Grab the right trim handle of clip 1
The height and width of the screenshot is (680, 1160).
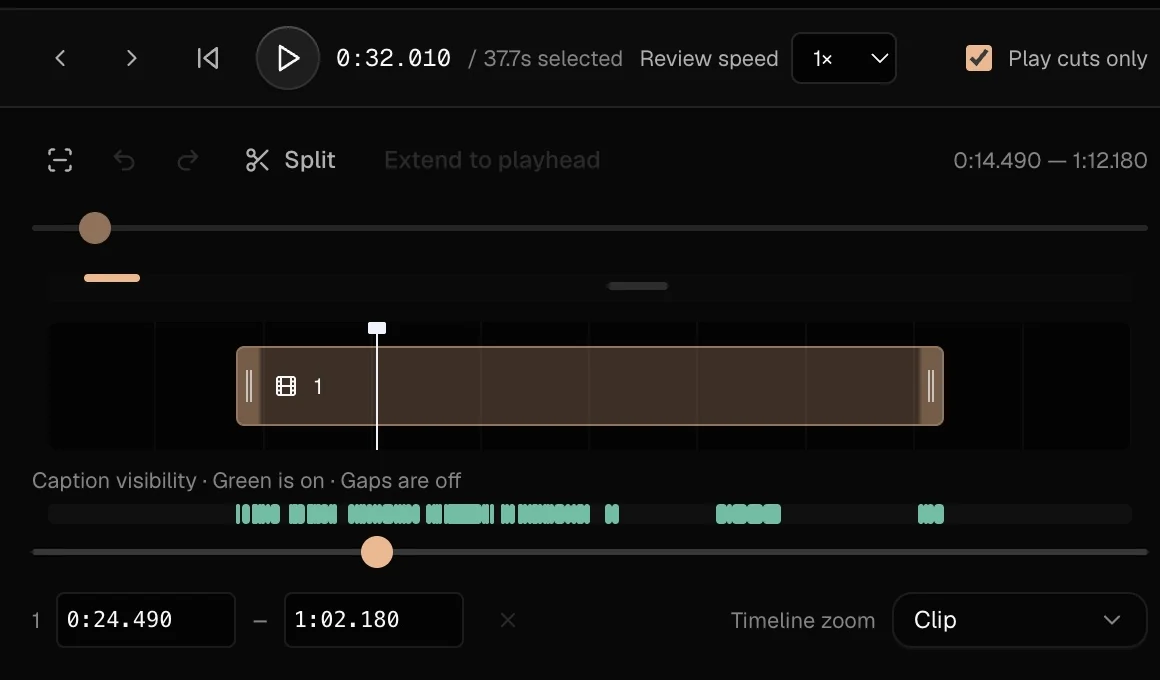tap(931, 386)
